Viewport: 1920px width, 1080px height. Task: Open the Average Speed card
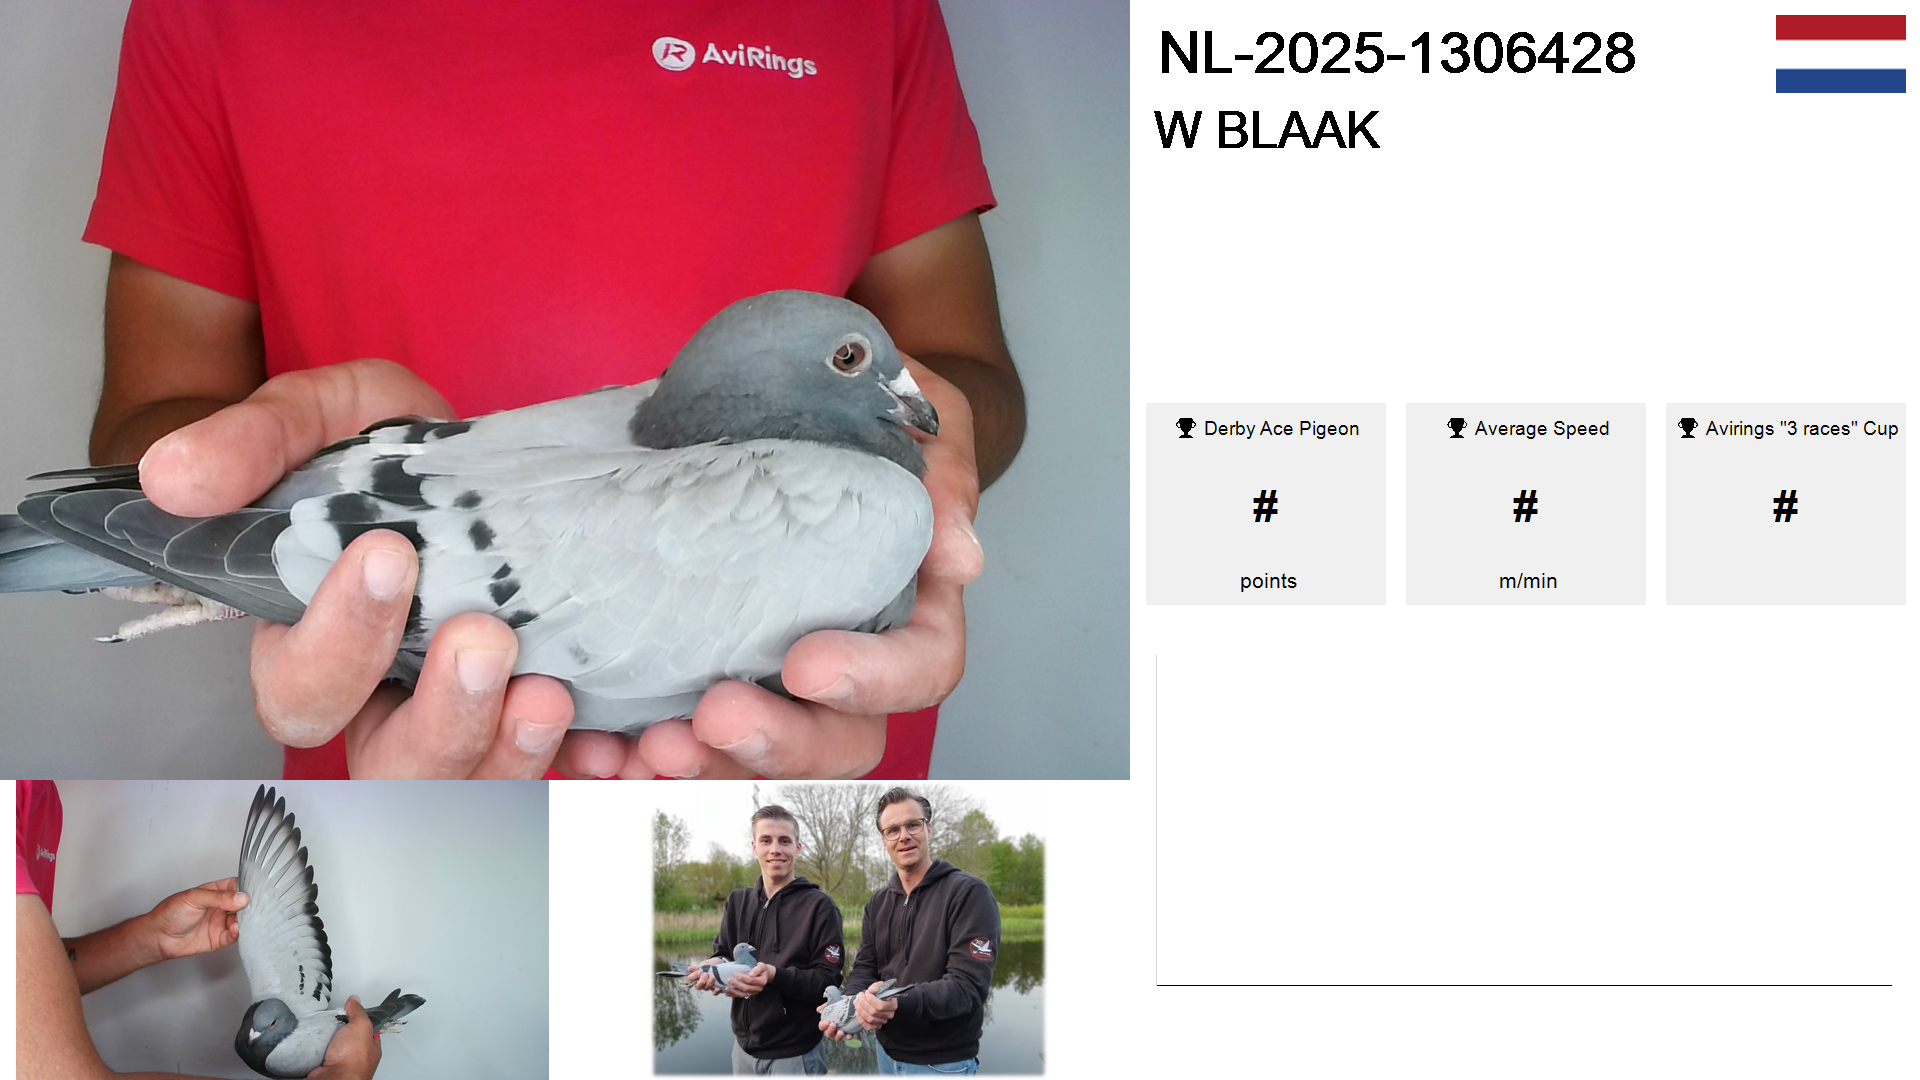click(1526, 504)
